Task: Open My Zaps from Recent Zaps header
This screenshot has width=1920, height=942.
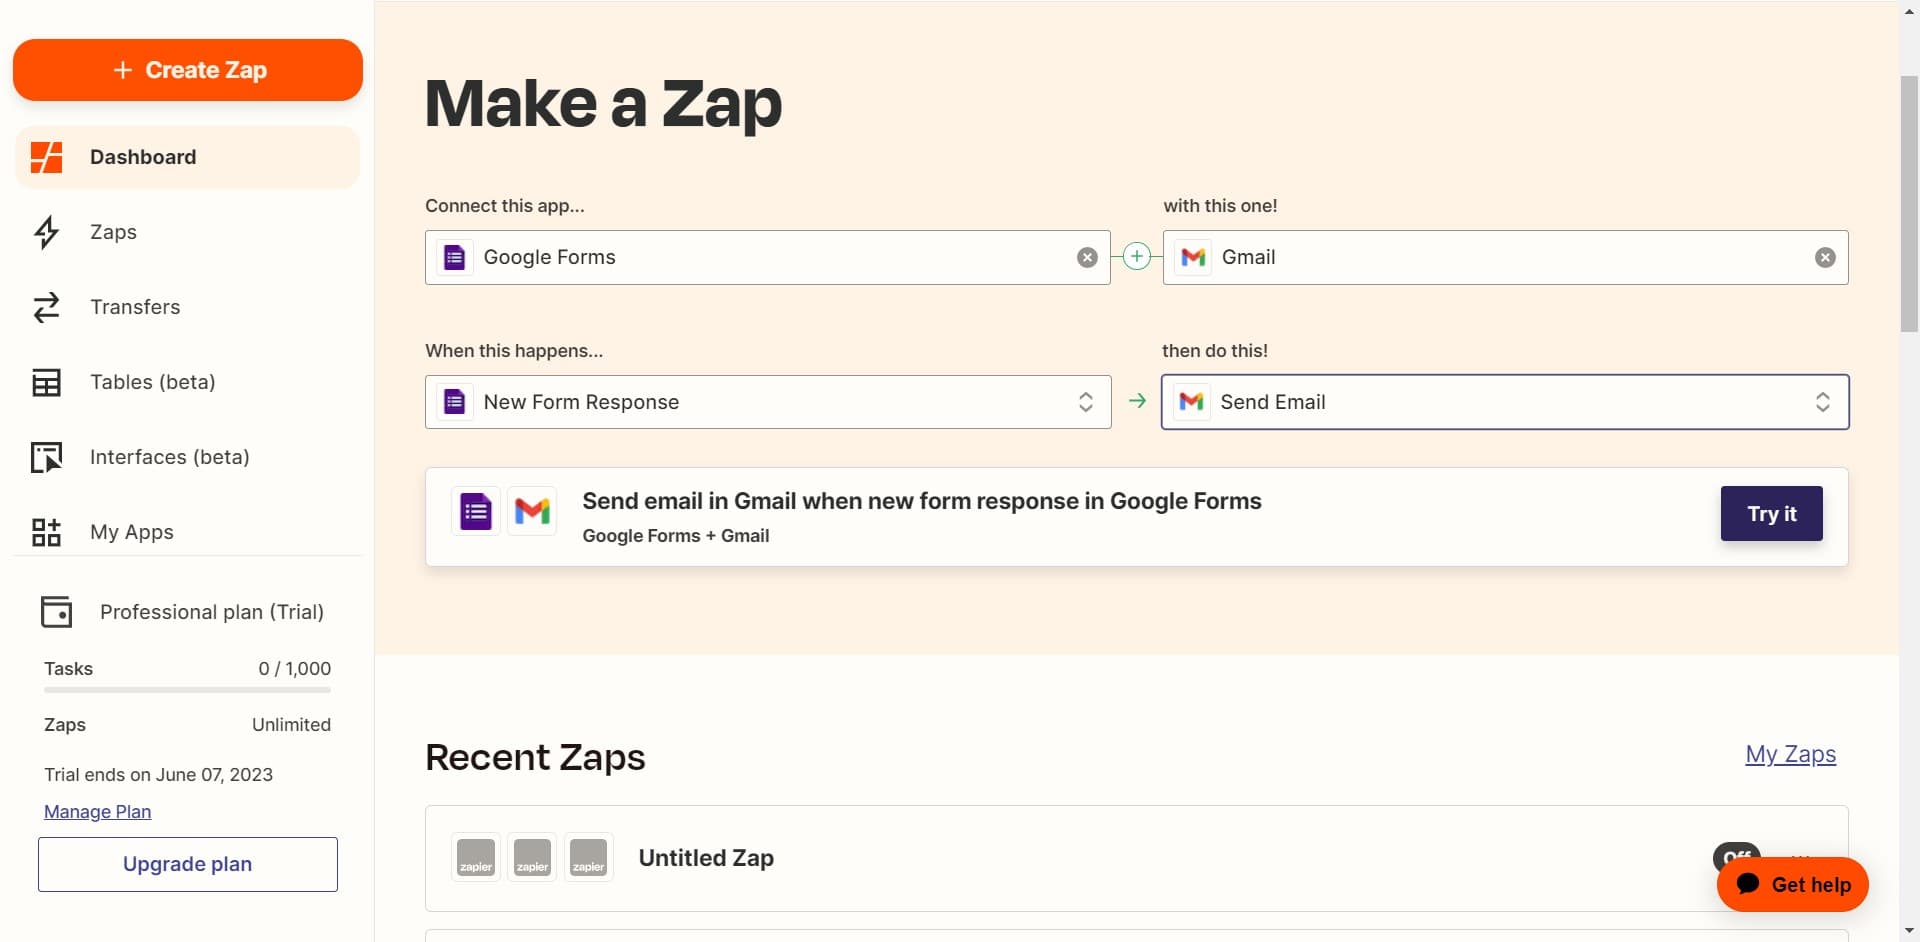Action: [x=1790, y=754]
